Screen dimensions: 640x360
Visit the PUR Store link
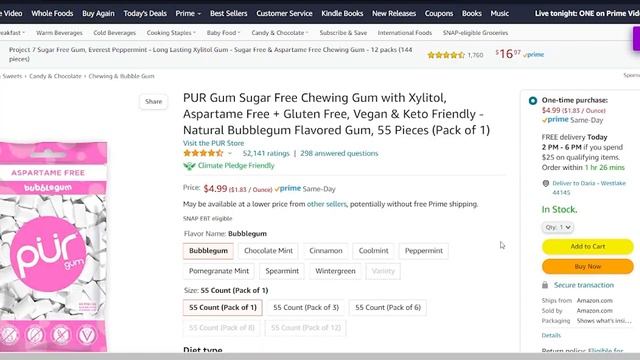tap(213, 143)
